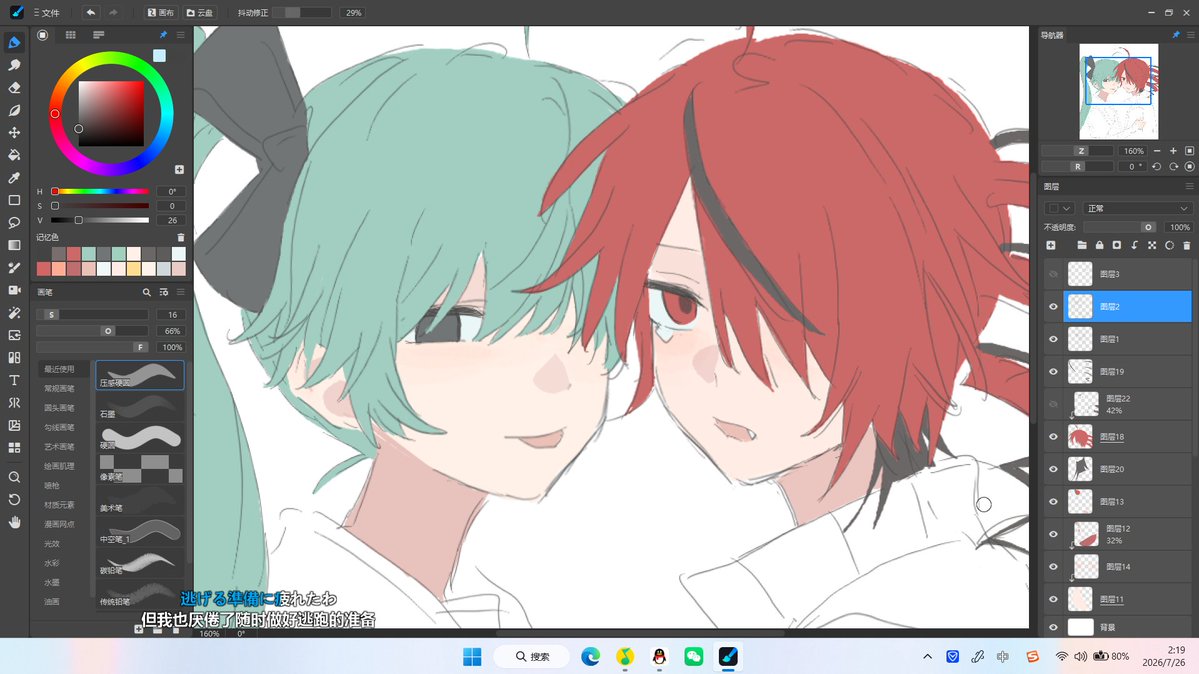This screenshot has height=674, width=1199.
Task: Zoom out with navigator minus button
Action: tap(1157, 151)
